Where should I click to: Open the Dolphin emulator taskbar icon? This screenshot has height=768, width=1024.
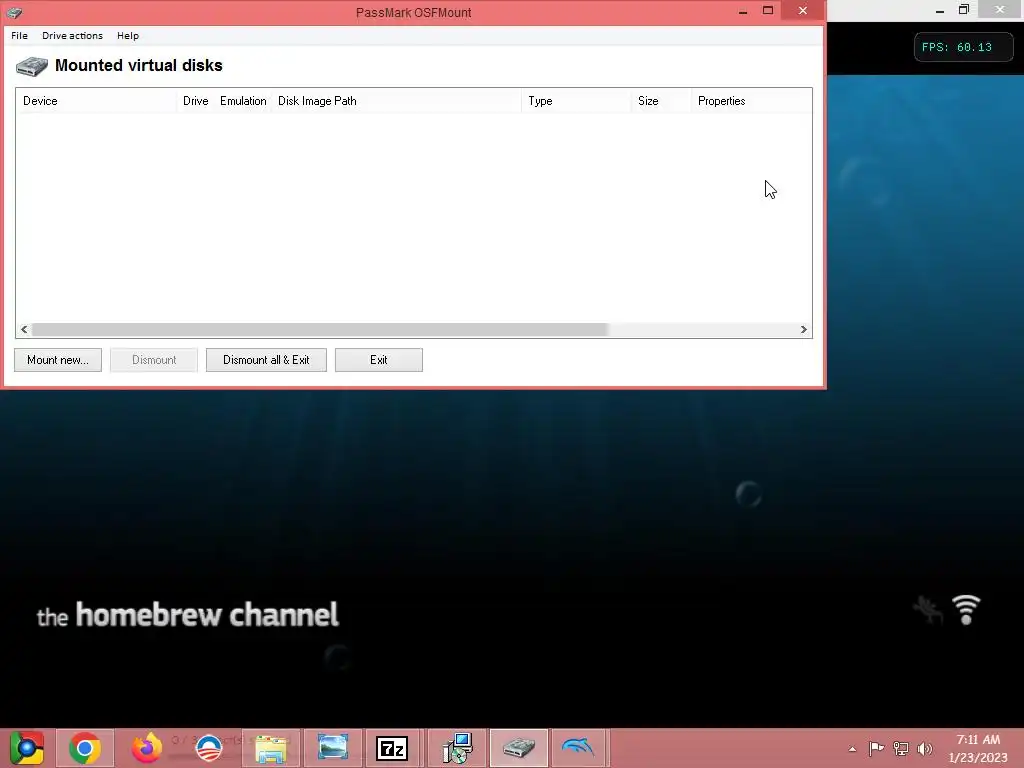578,748
